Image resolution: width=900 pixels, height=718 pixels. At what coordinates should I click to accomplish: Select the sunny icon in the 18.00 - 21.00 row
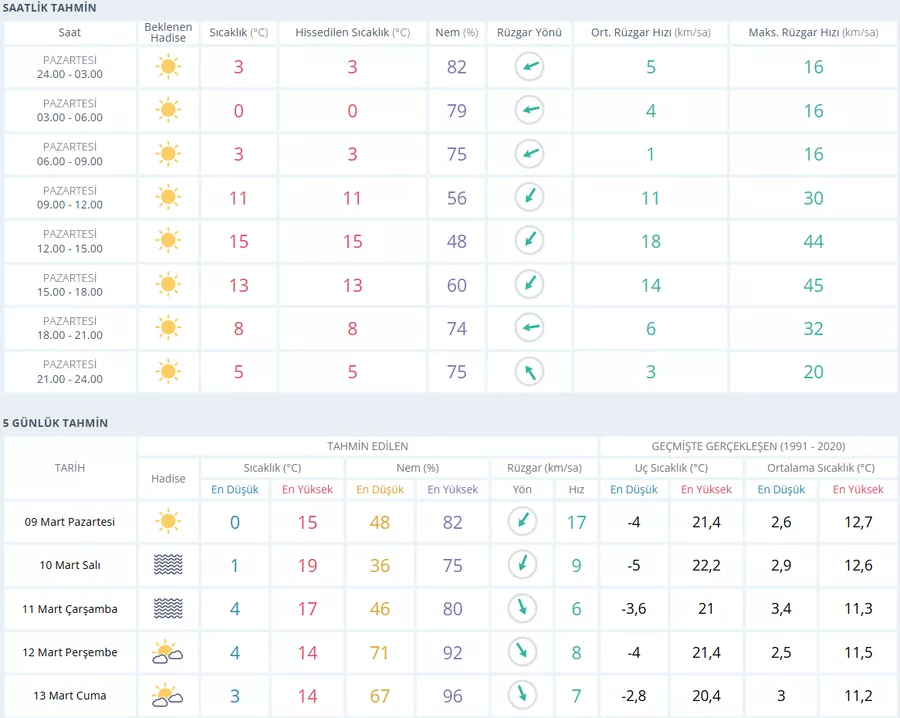(x=168, y=328)
